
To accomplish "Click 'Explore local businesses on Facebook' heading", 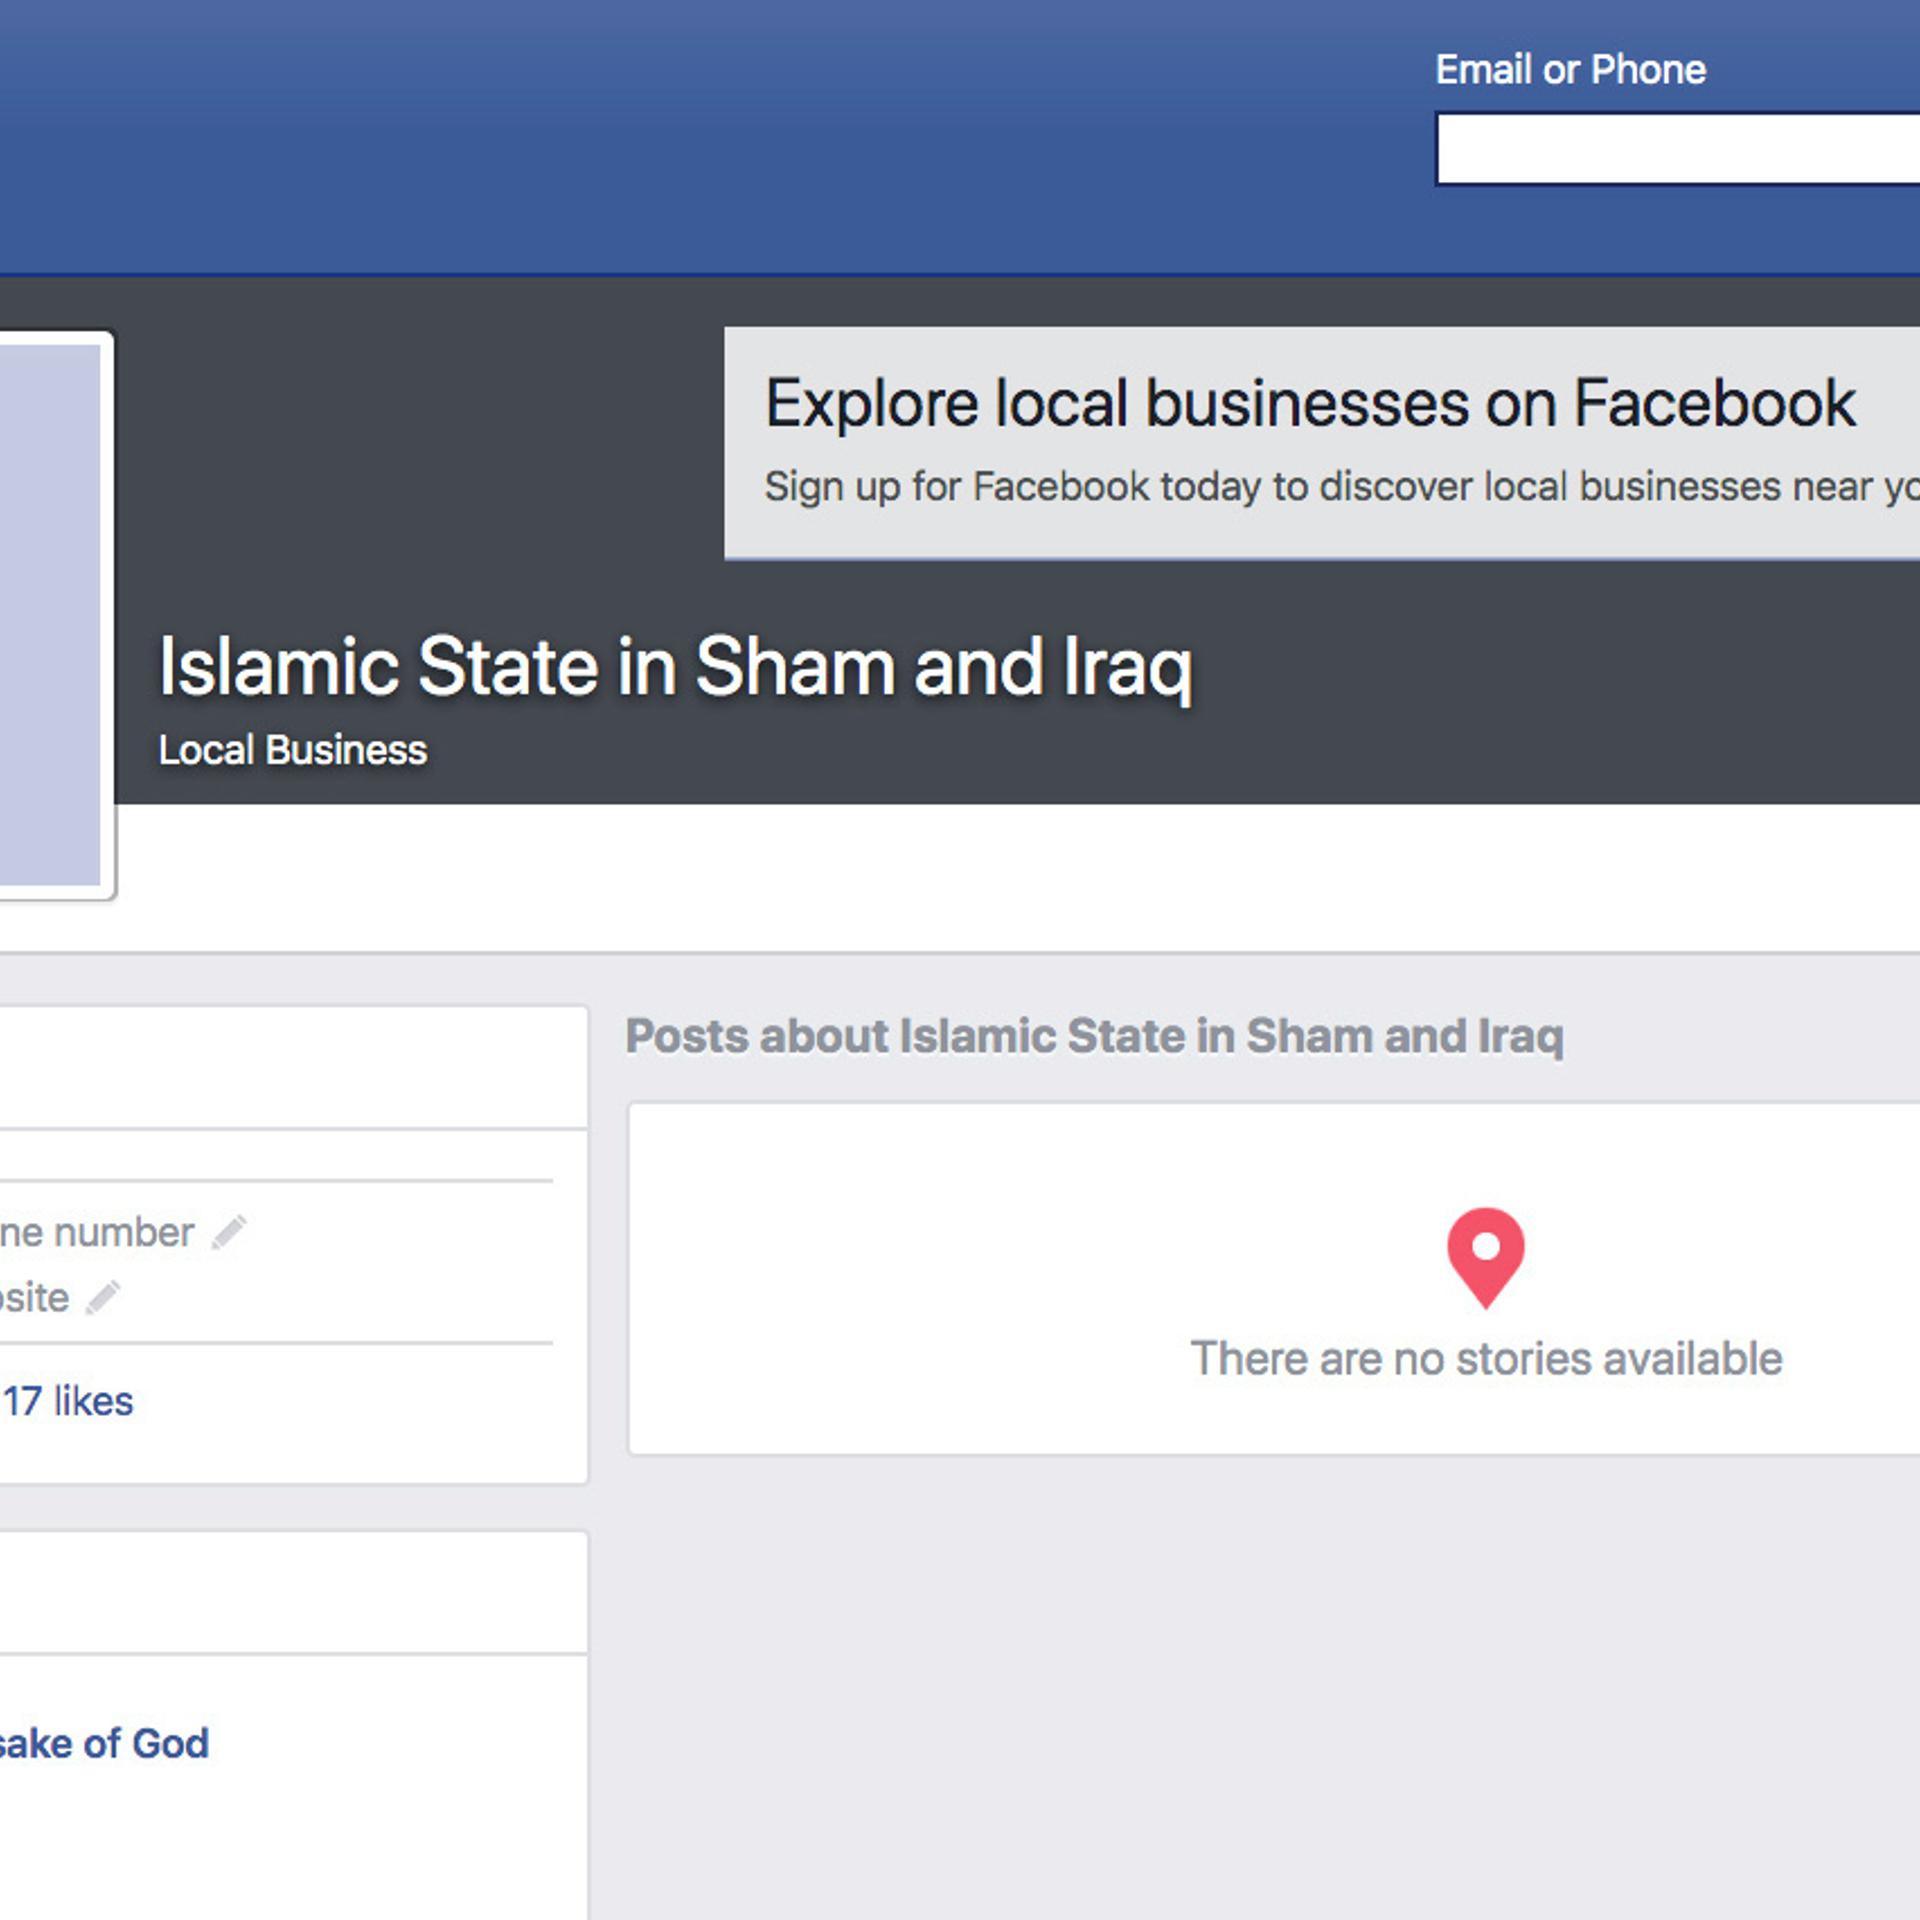I will tap(1310, 404).
